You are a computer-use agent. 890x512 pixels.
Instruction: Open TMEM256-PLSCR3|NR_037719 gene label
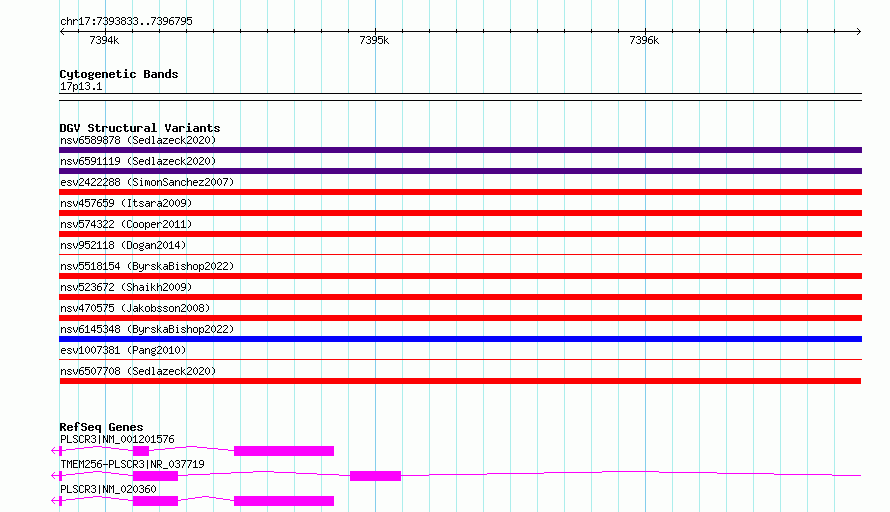(132, 464)
